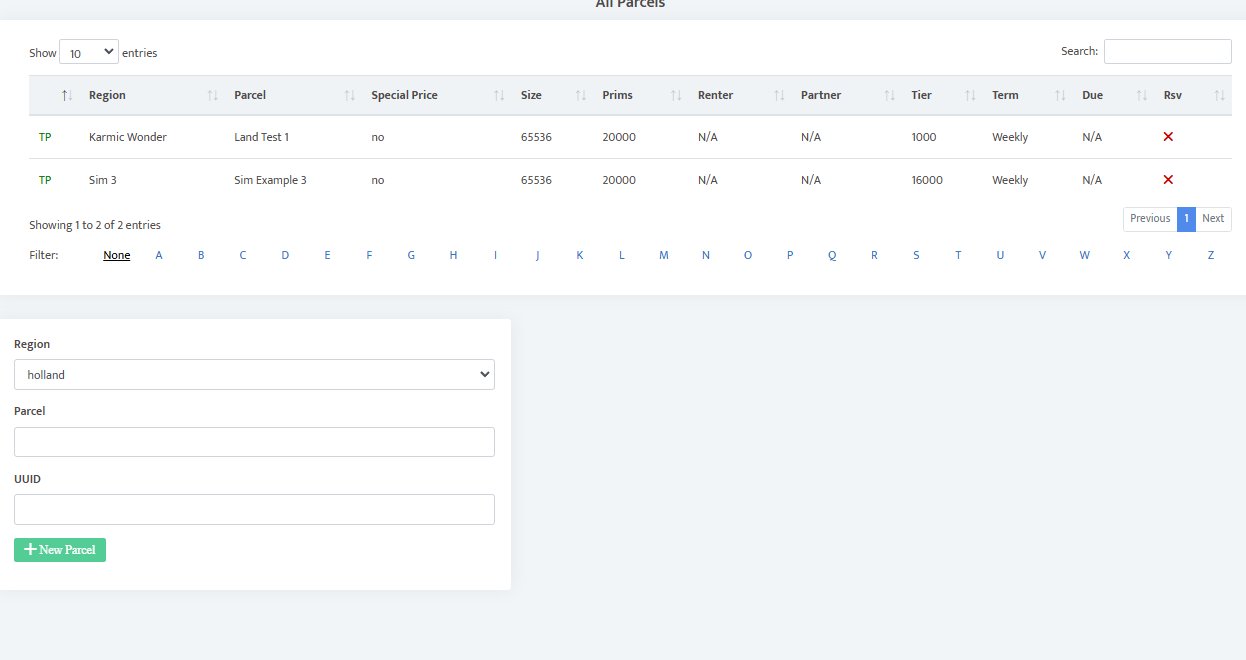Sort the table by Parcel column
1246x660 pixels.
click(x=349, y=95)
